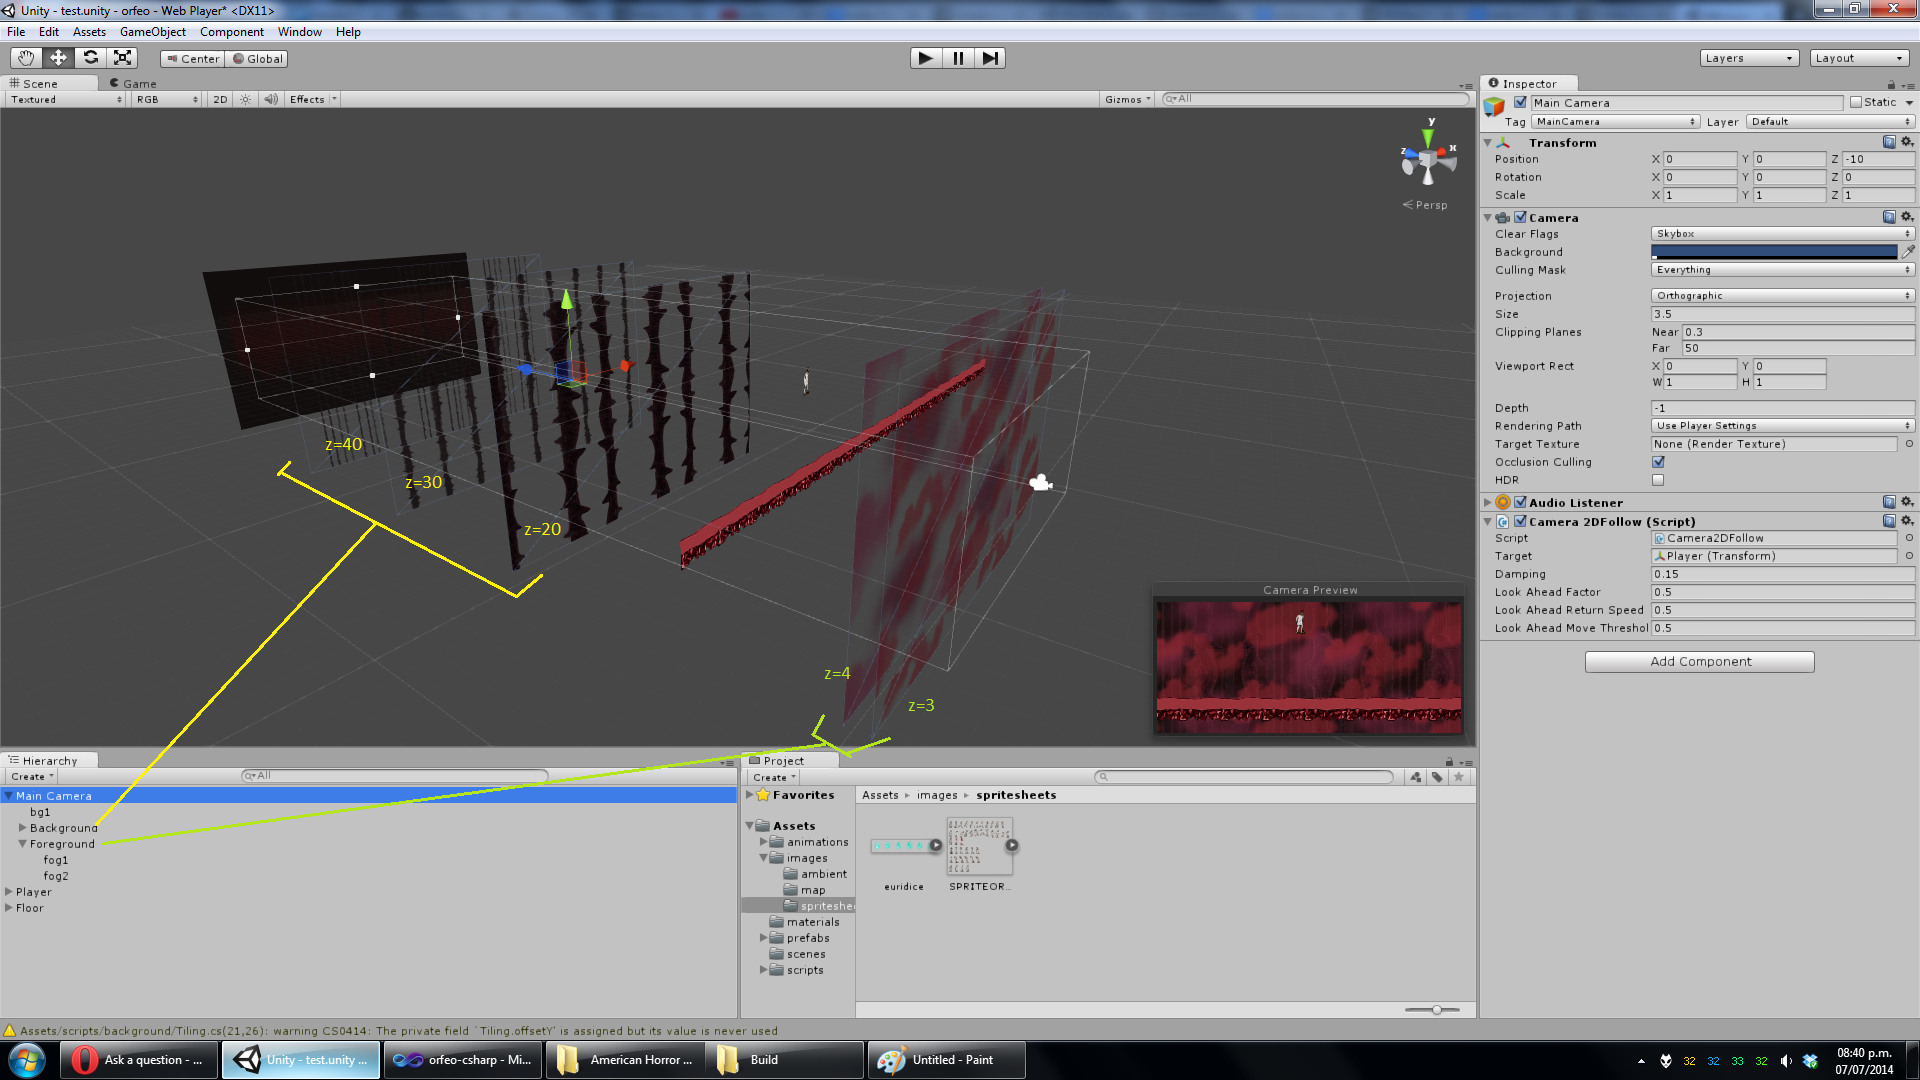This screenshot has height=1080, width=1920.
Task: Collapse the Foreground hierarchy item
Action: [x=22, y=844]
